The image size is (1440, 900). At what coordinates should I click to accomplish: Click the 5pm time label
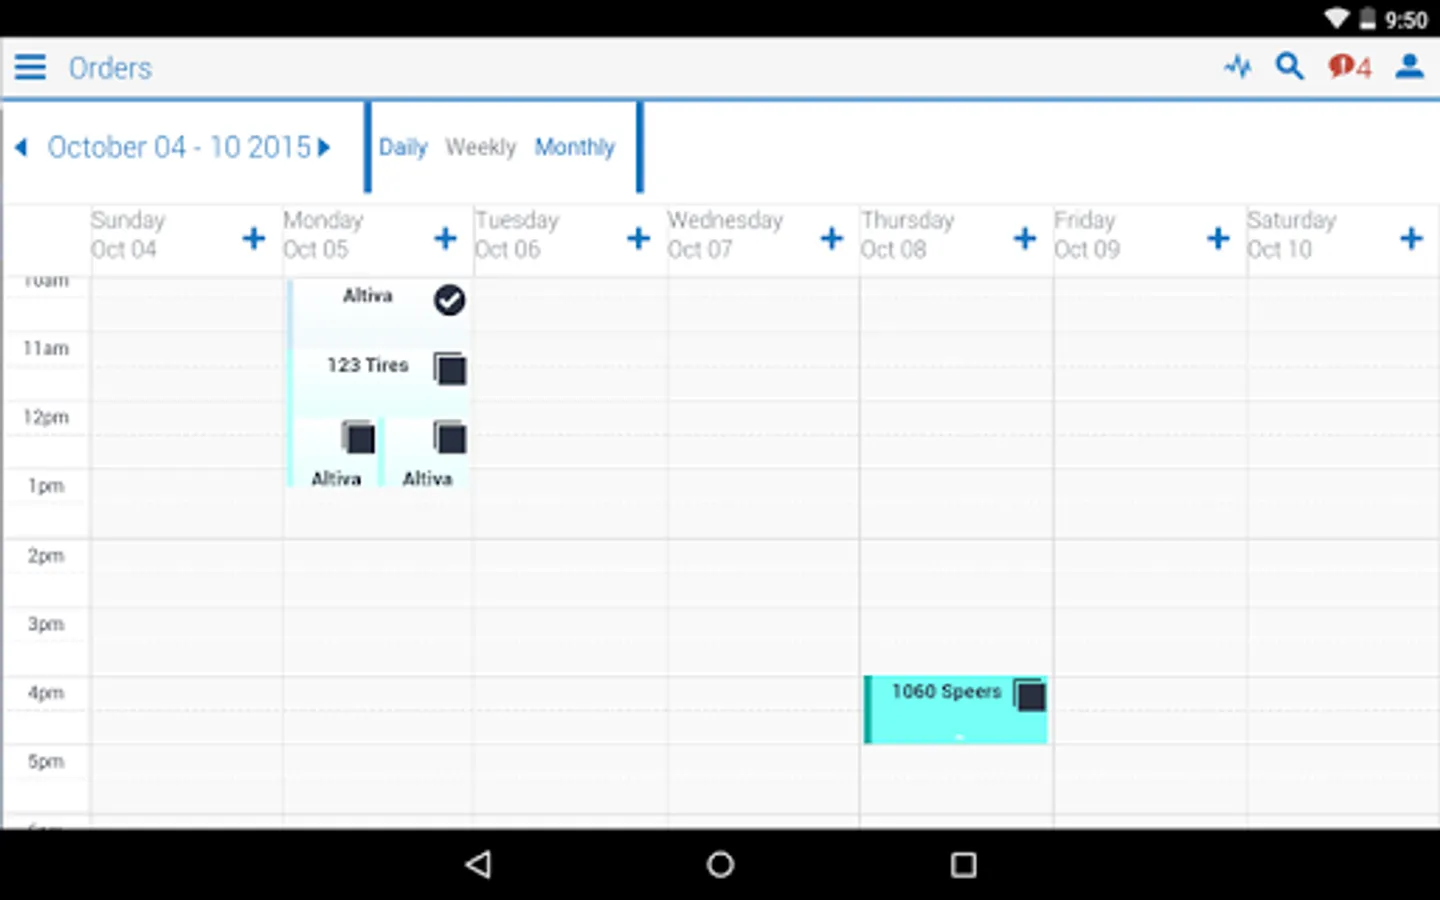pyautogui.click(x=46, y=761)
